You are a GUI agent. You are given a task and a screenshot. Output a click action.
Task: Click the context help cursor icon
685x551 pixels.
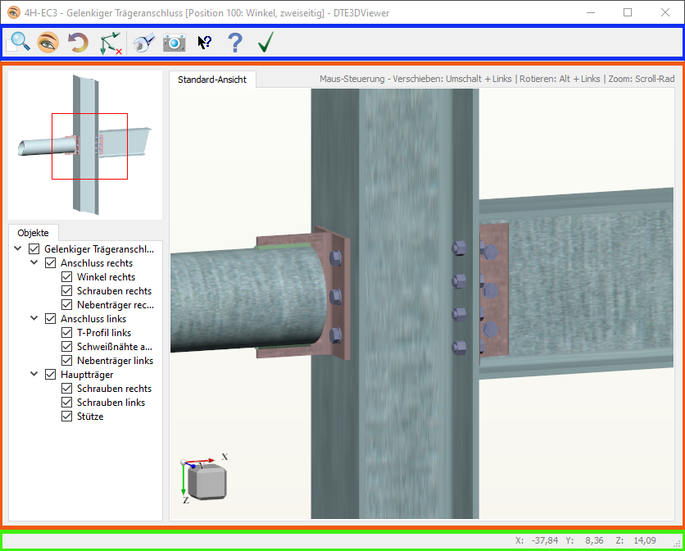(204, 42)
